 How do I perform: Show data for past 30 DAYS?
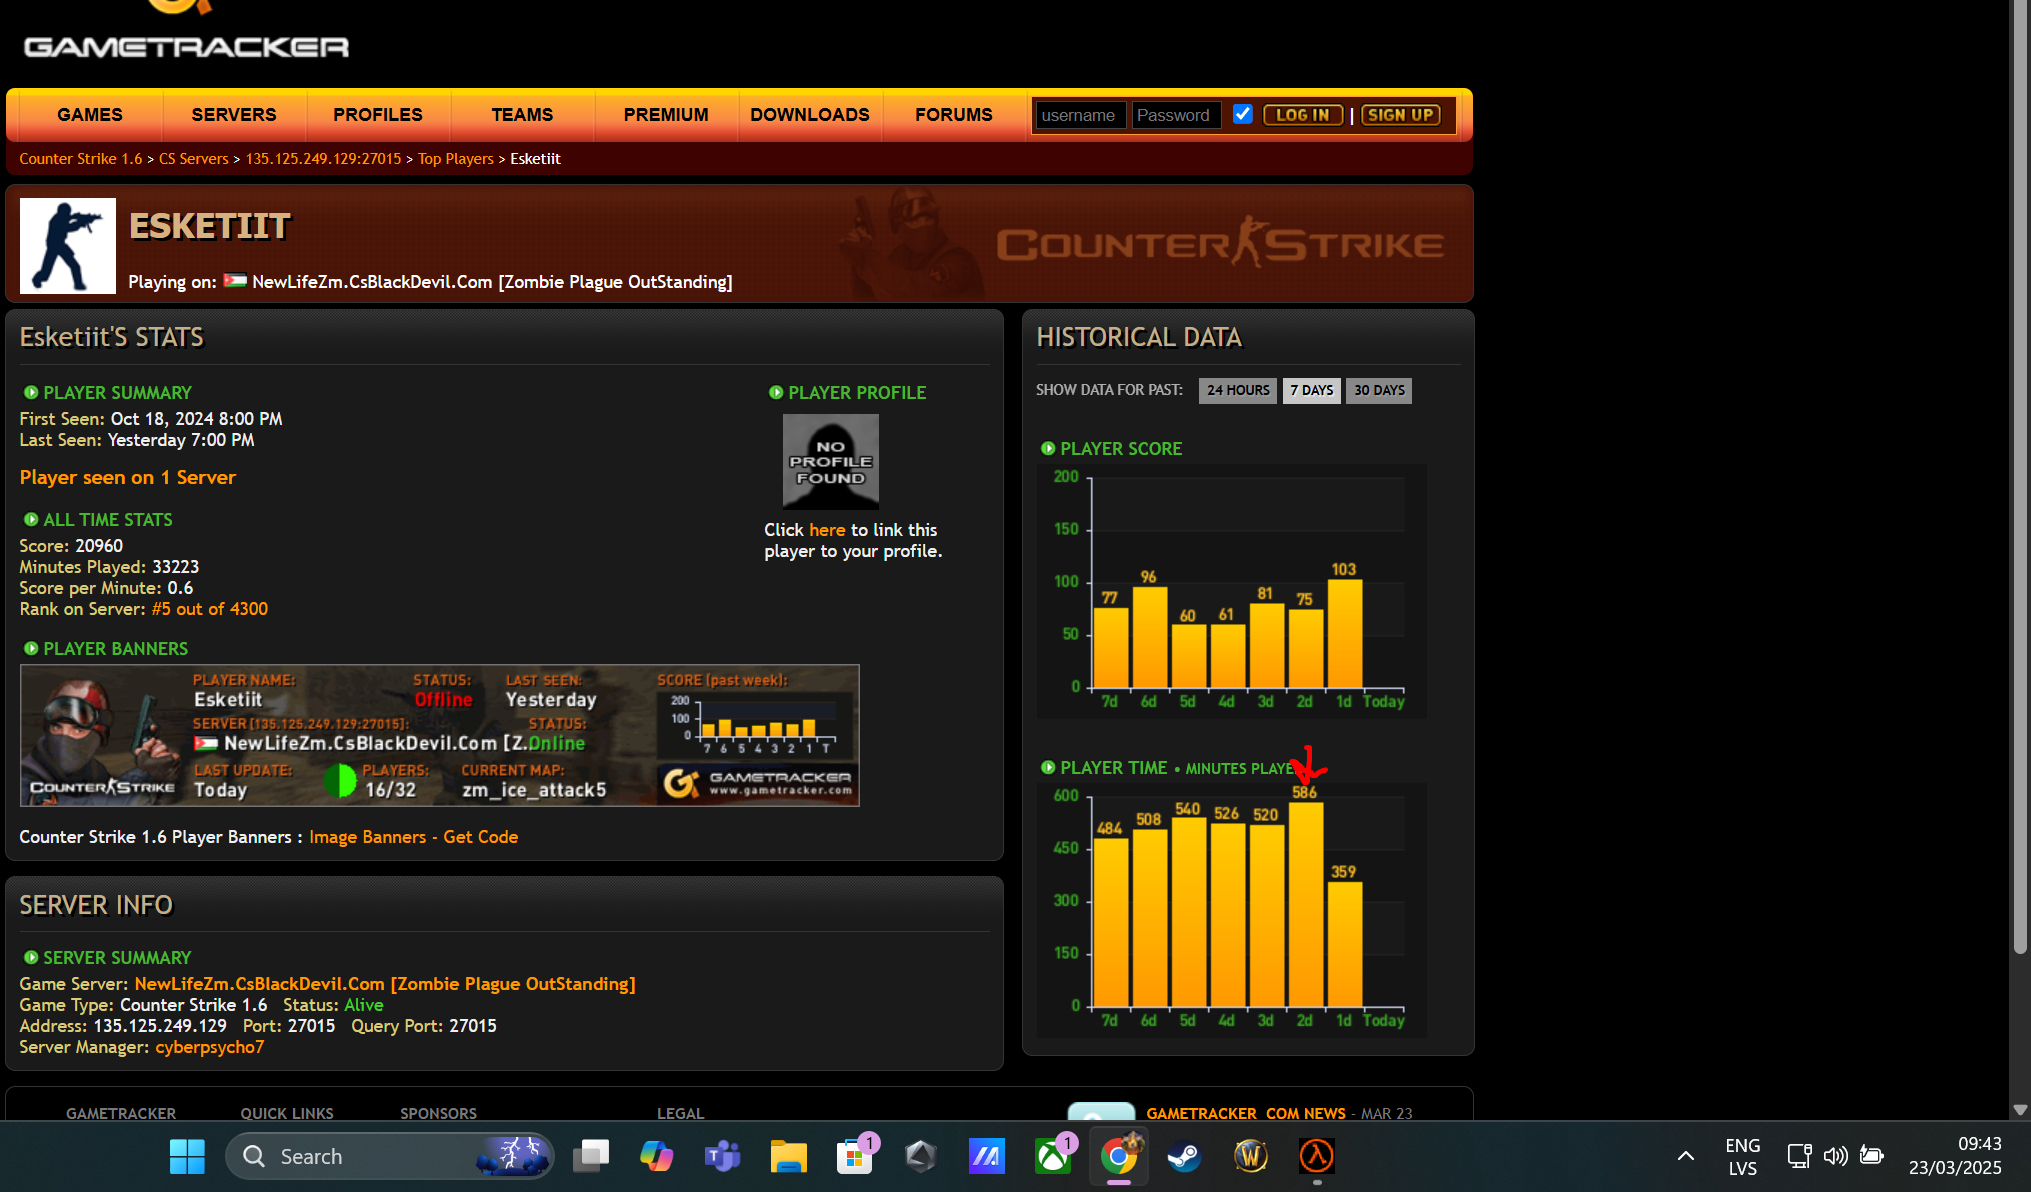(x=1379, y=390)
